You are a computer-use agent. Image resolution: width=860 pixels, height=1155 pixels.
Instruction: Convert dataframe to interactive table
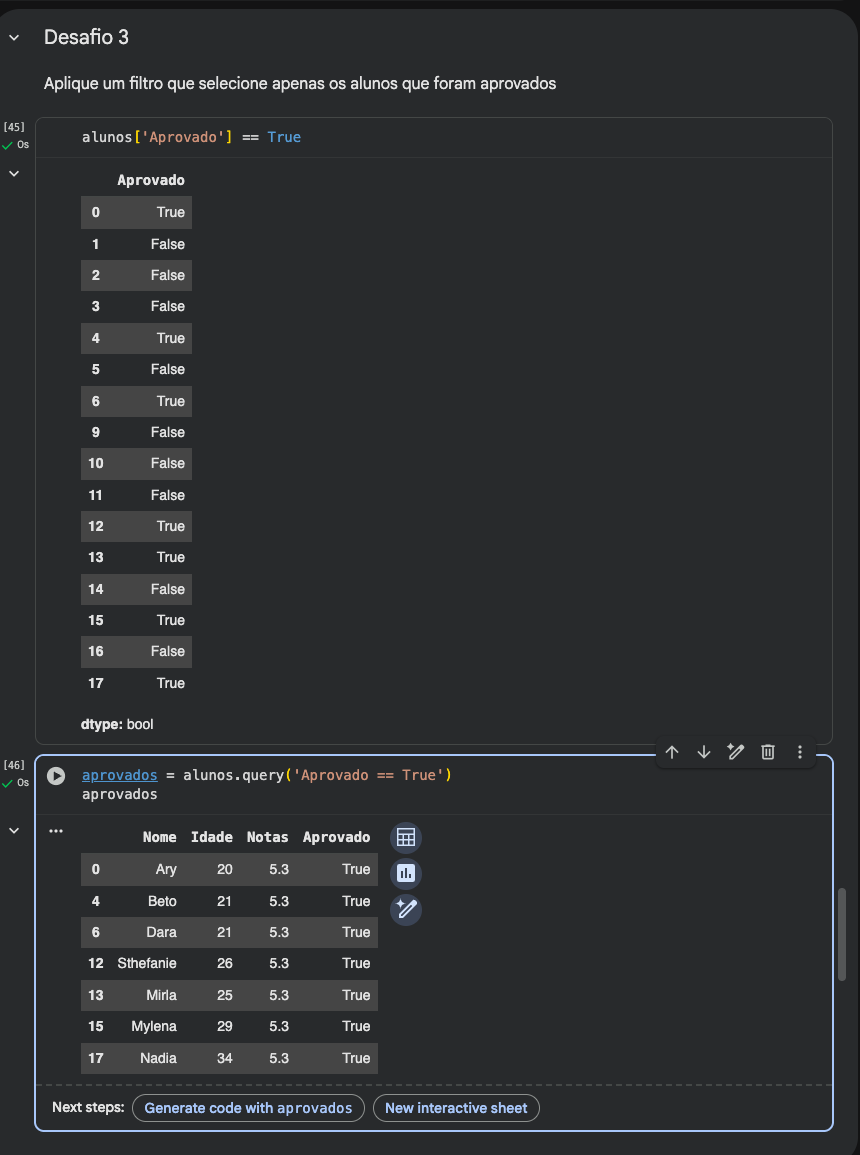click(406, 838)
